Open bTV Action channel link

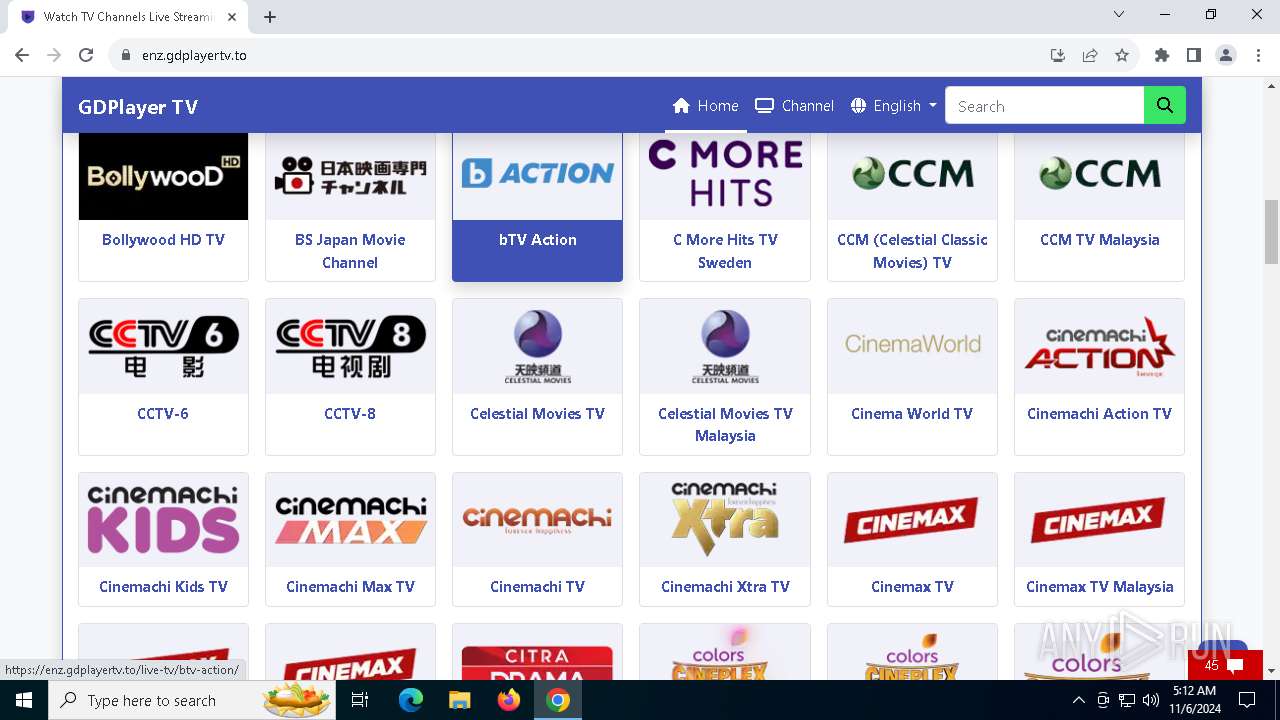(x=538, y=240)
